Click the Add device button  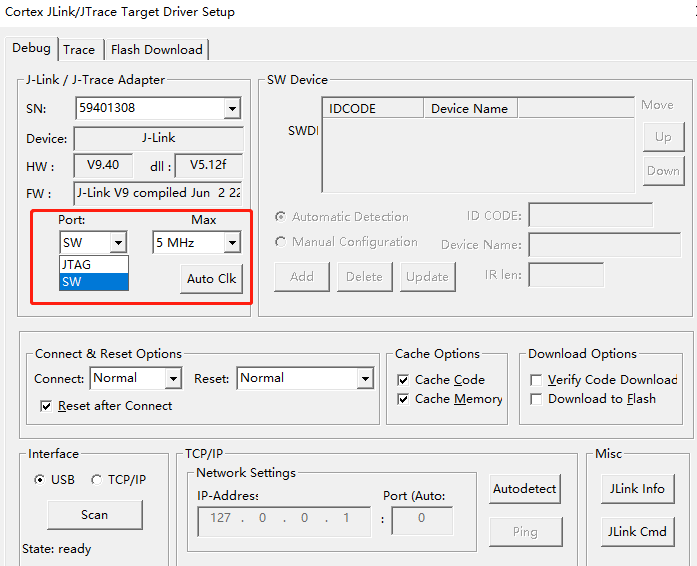tap(302, 277)
